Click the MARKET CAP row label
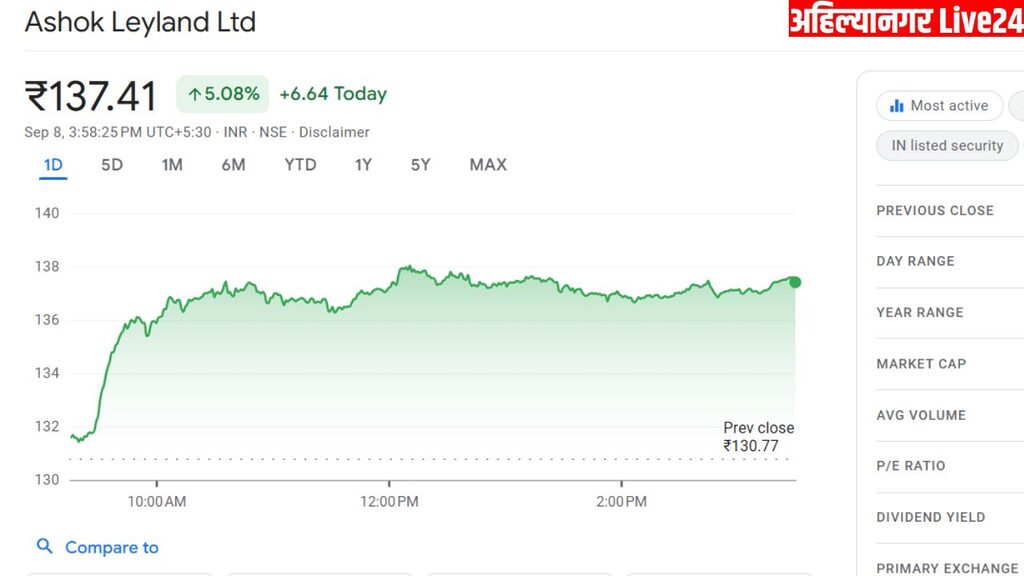The image size is (1024, 576). pos(921,364)
